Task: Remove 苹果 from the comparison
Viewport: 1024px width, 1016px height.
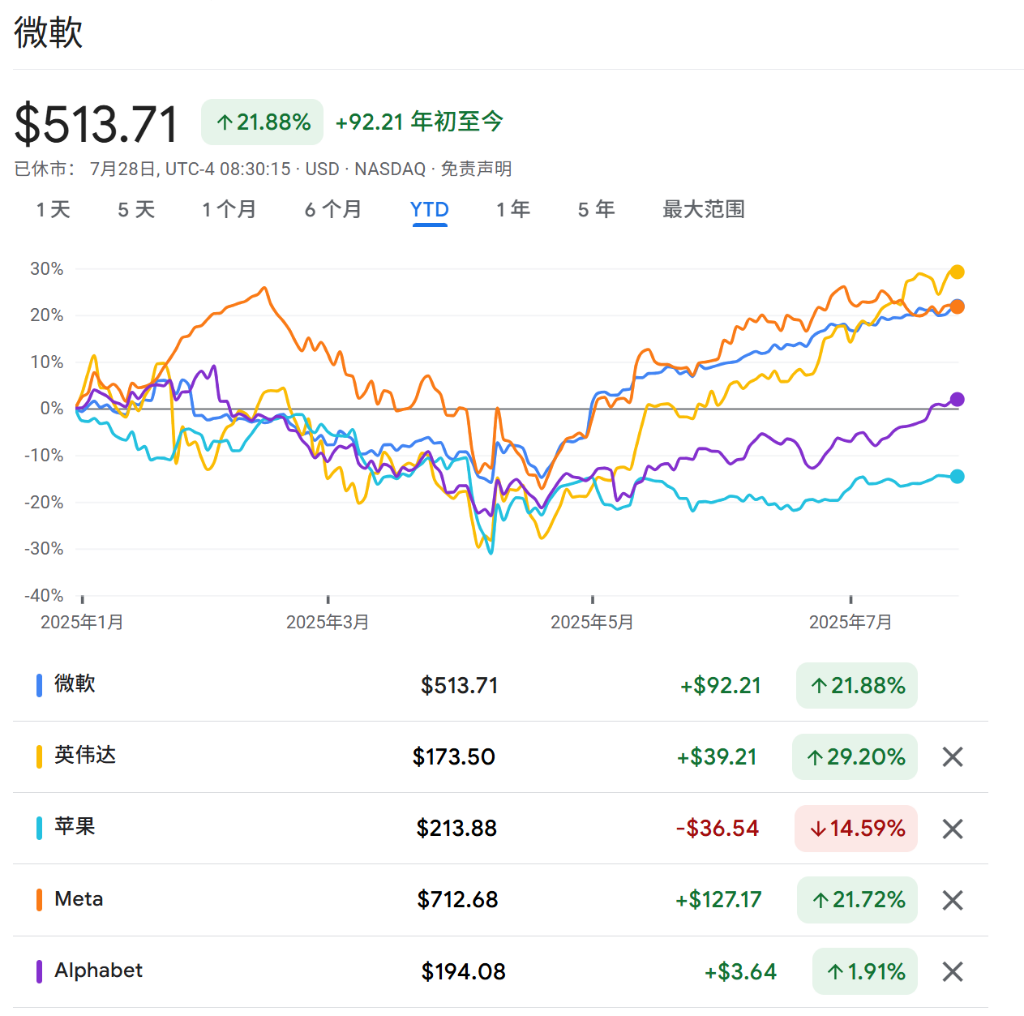Action: (x=952, y=829)
